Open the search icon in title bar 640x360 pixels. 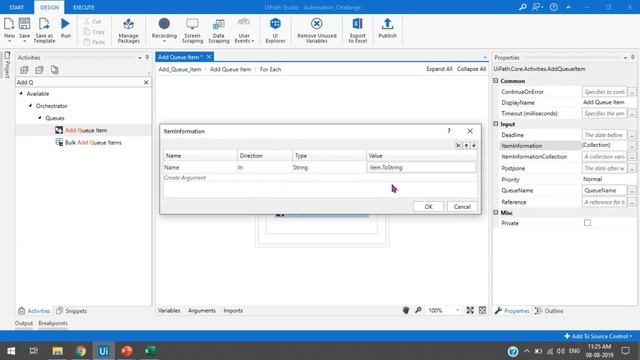tap(522, 7)
